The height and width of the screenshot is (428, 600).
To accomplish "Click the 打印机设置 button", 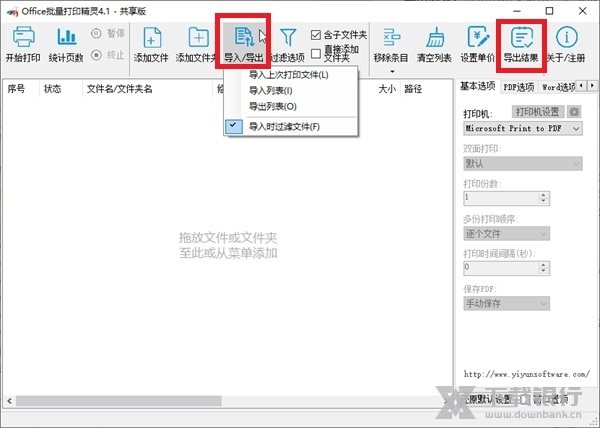I will [x=538, y=112].
